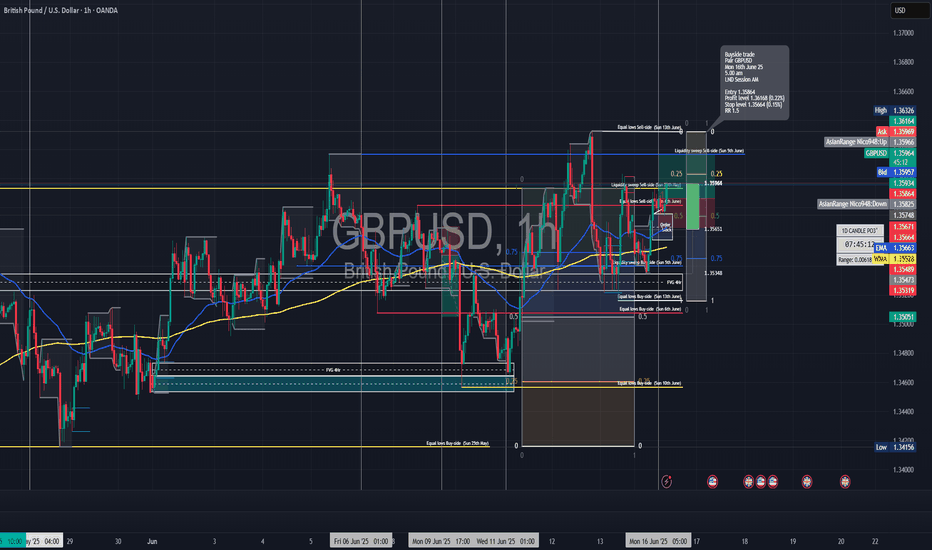932x550 pixels.
Task: Select Equal lows Buy-side (Sun 10th June) label
Action: (x=649, y=384)
